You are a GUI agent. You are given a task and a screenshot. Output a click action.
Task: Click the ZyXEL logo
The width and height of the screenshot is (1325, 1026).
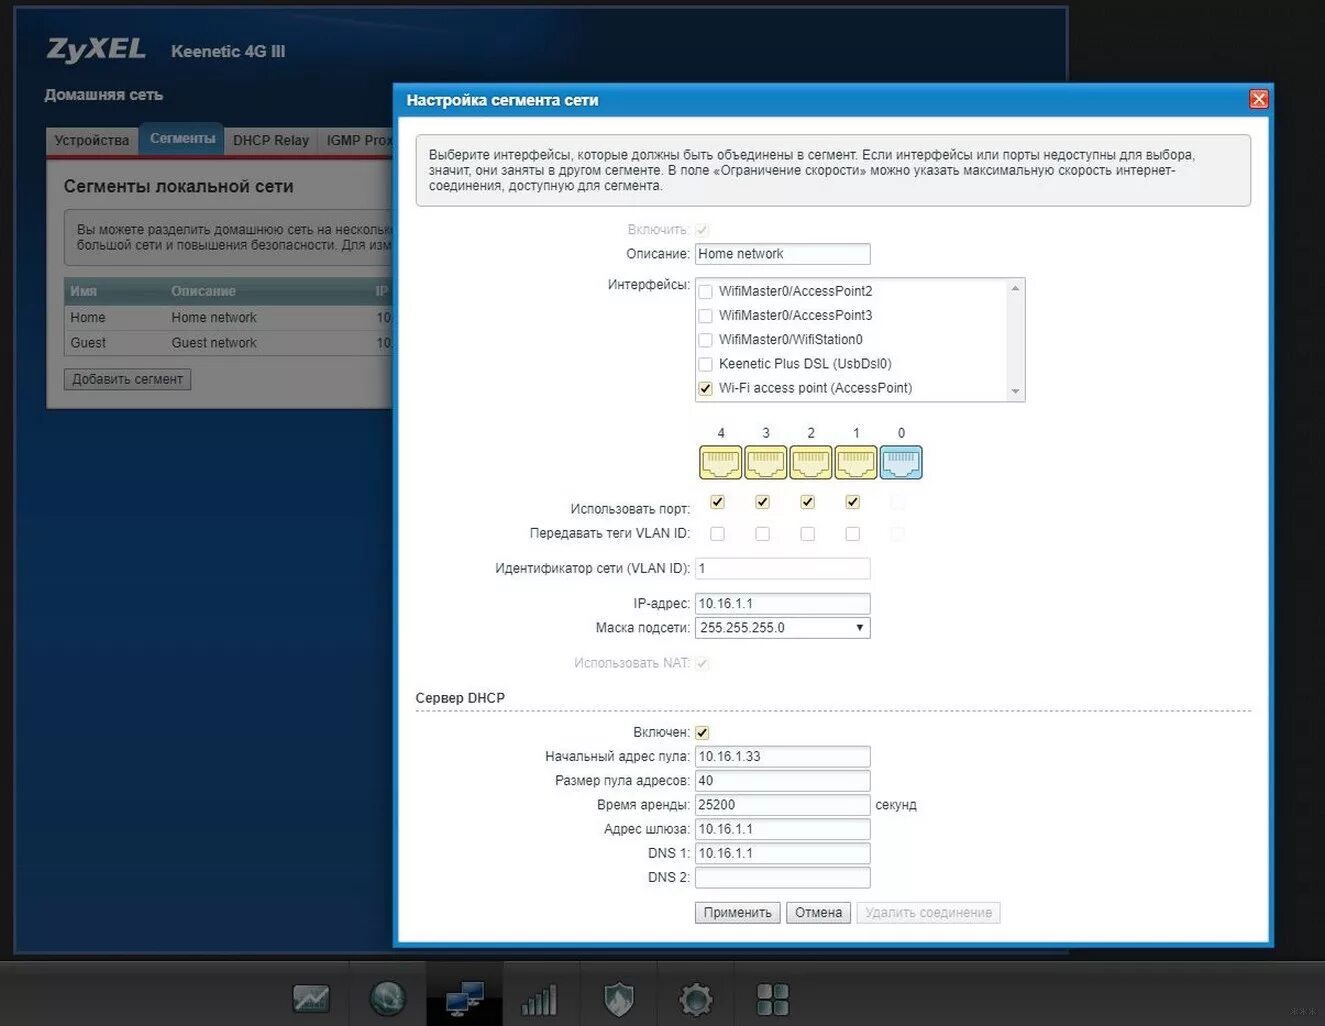point(96,49)
